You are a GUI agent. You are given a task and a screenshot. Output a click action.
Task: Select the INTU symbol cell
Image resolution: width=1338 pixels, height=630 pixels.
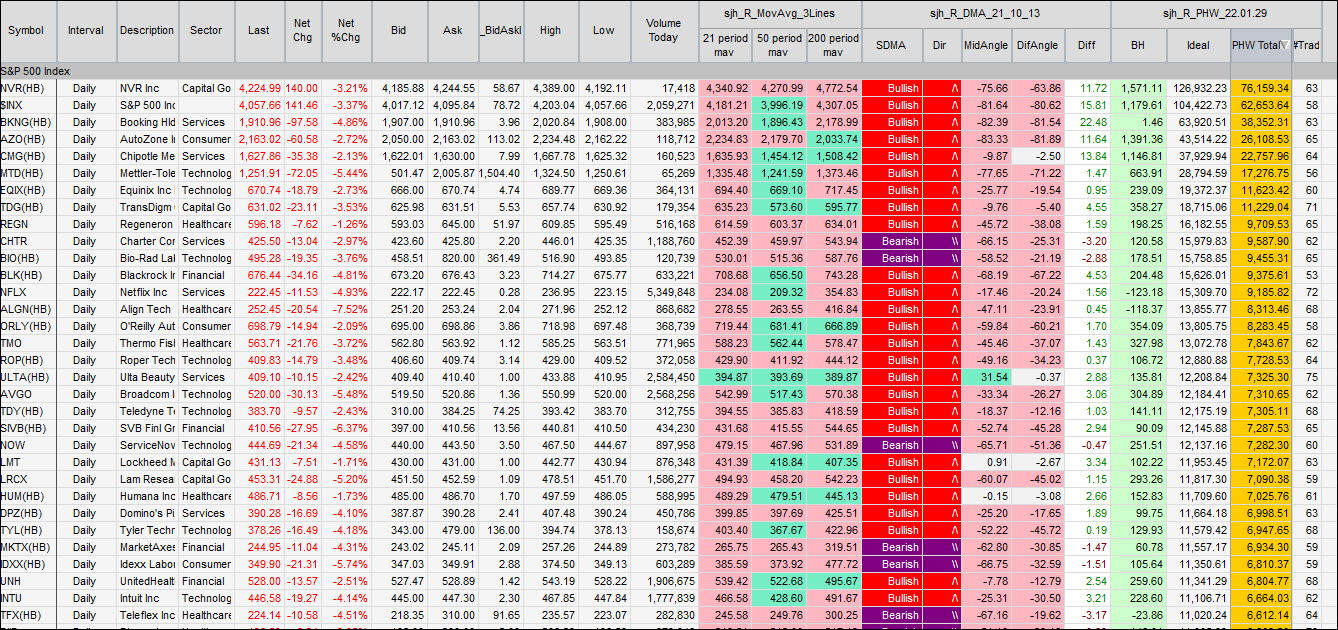(x=28, y=598)
